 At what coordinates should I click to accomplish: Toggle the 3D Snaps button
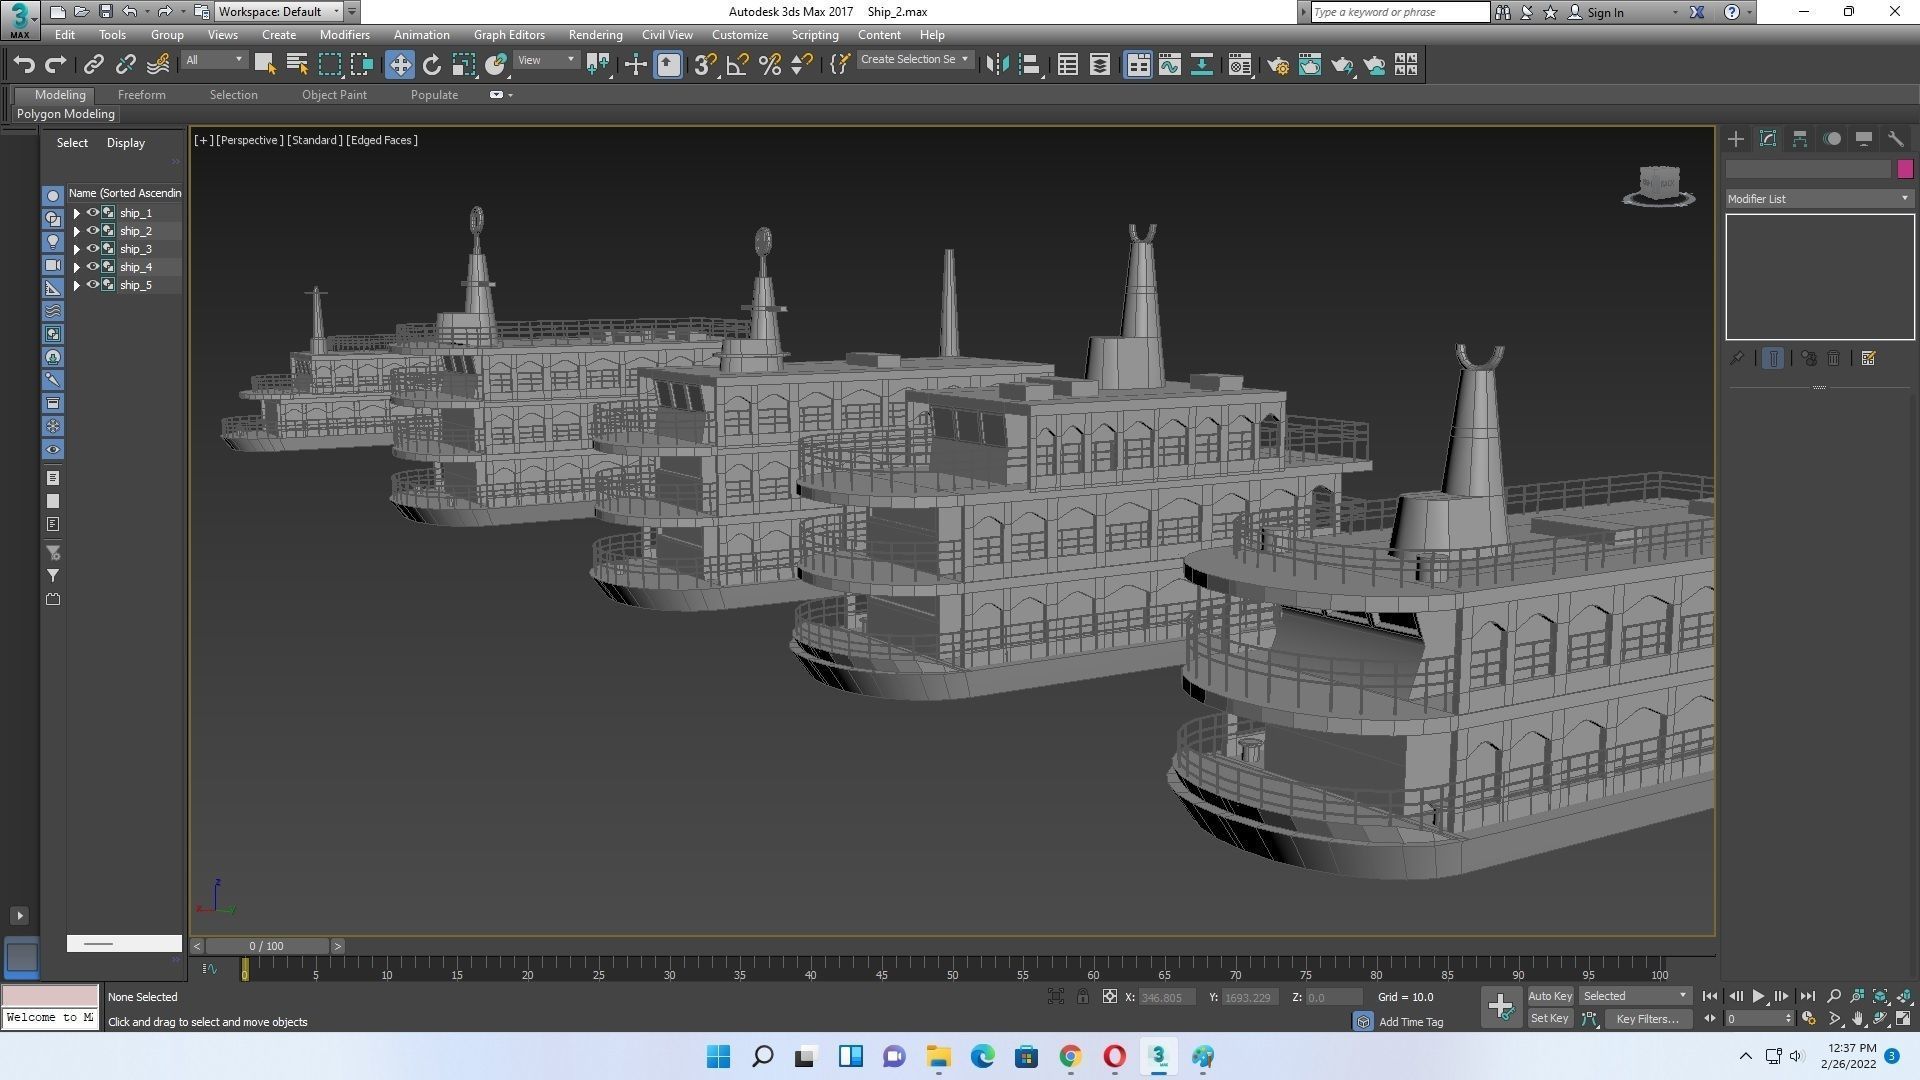[705, 65]
